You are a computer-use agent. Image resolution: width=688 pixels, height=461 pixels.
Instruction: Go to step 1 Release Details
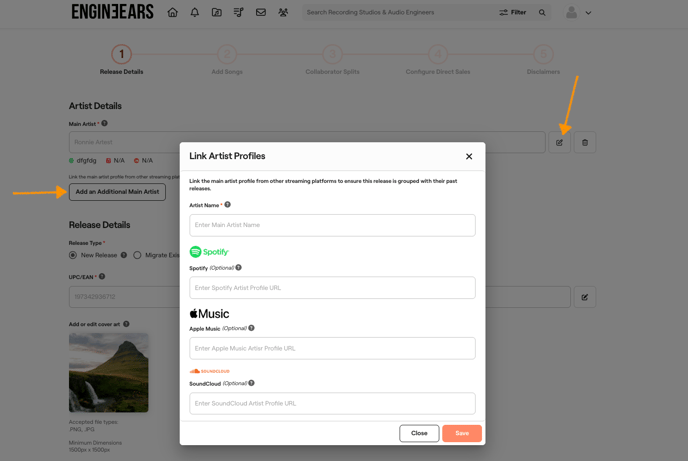point(121,55)
